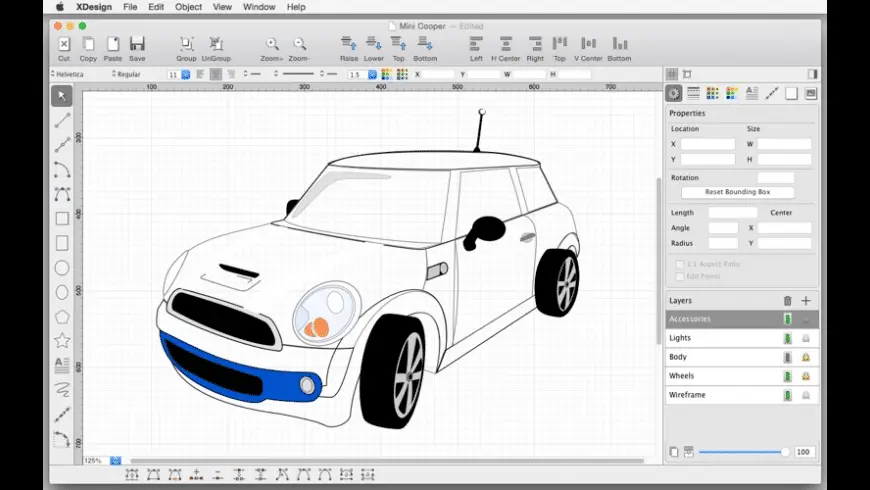Open the Window menu

click(x=259, y=7)
